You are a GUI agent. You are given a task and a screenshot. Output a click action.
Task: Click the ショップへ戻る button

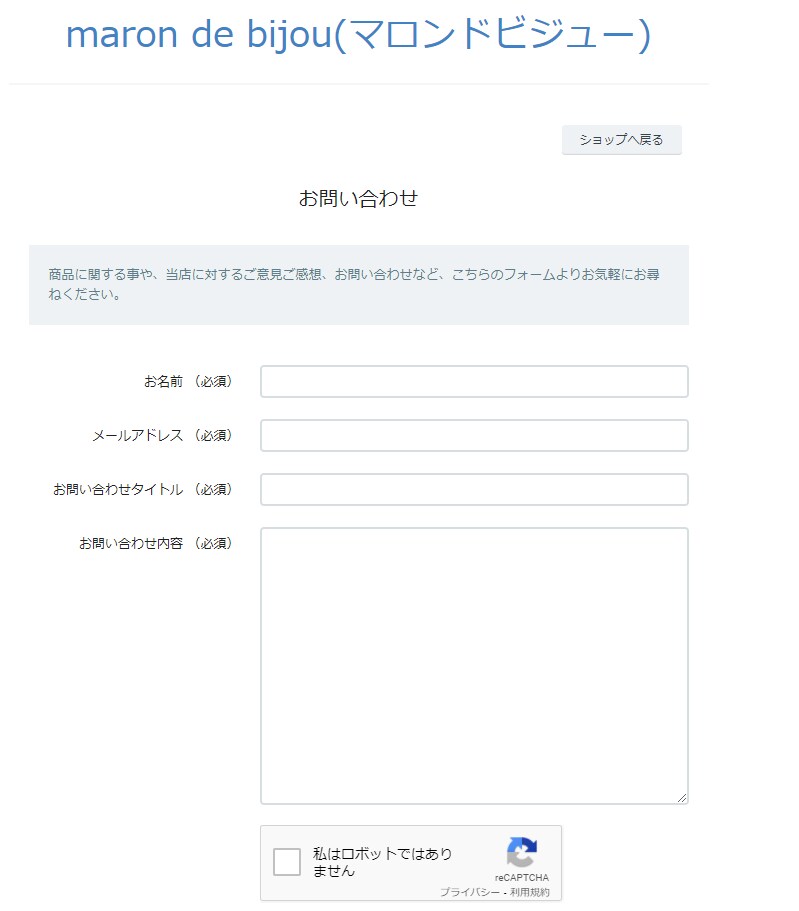coord(621,139)
